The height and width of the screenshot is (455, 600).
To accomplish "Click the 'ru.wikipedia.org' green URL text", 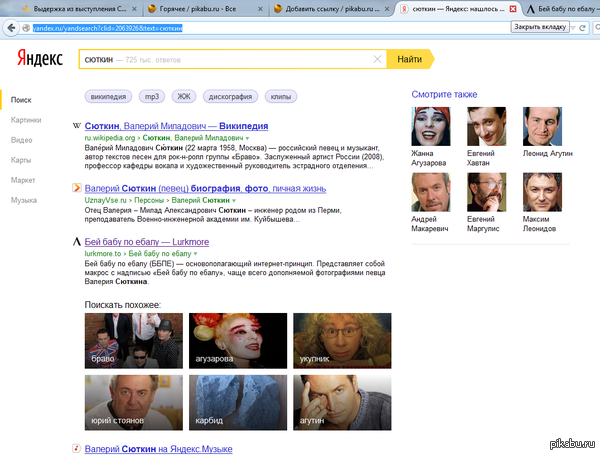I will 110,138.
